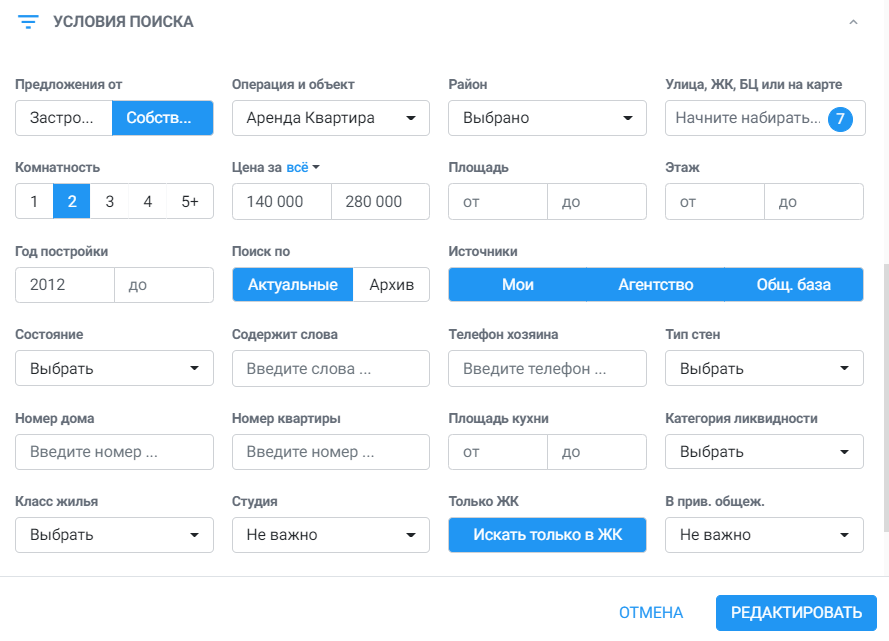
Task: Select the Застро... offers option
Action: 64,118
